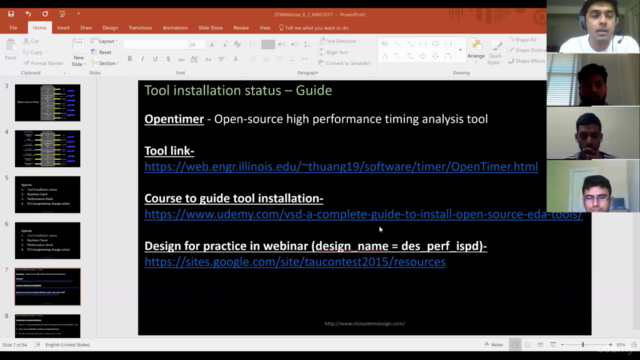This screenshot has width=640, height=360.
Task: Open the View tab
Action: pyautogui.click(x=265, y=28)
